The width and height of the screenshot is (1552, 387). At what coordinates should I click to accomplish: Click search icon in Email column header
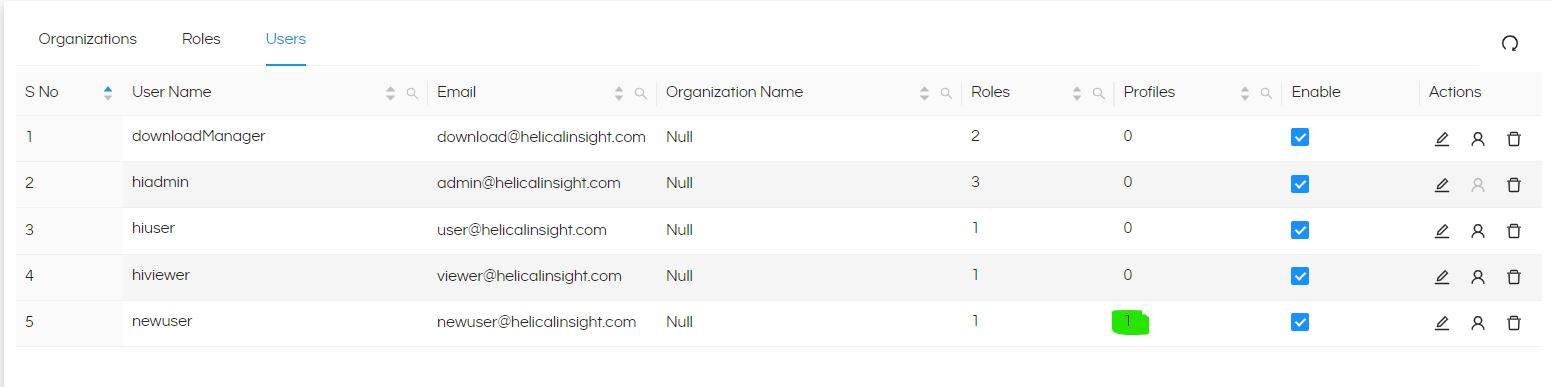tap(640, 93)
